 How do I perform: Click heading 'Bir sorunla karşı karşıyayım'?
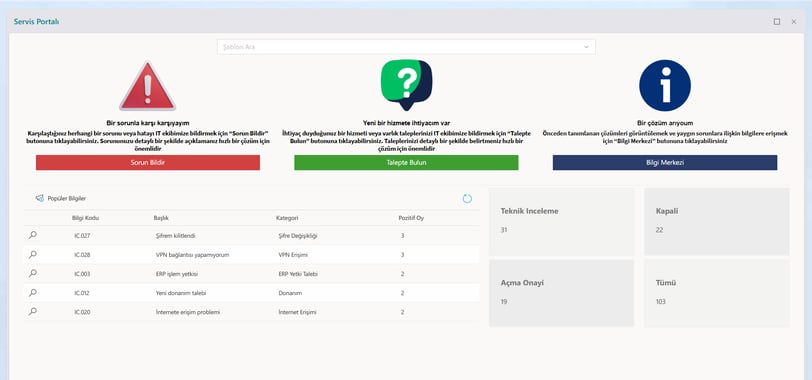point(148,123)
